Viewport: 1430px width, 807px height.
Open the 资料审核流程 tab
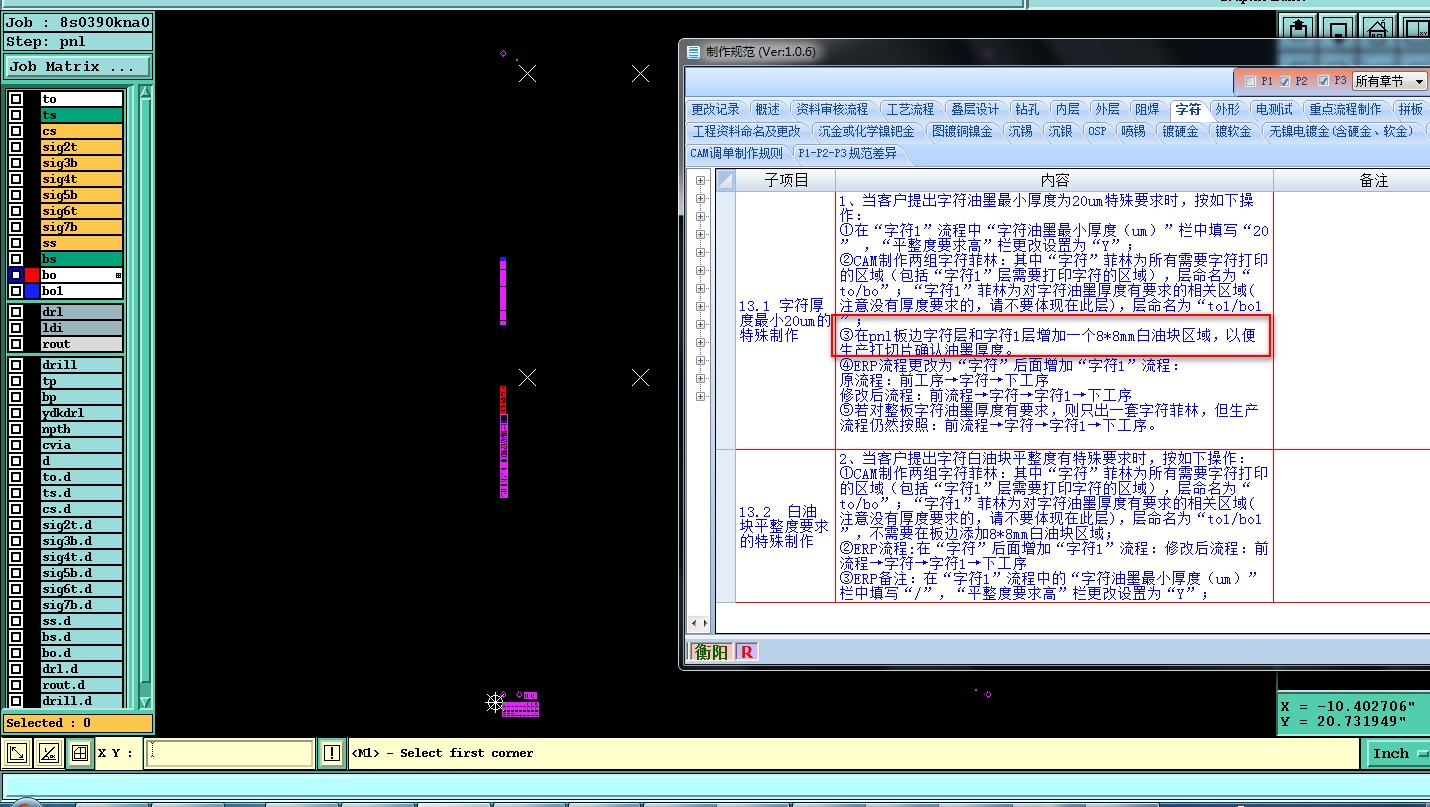[832, 109]
